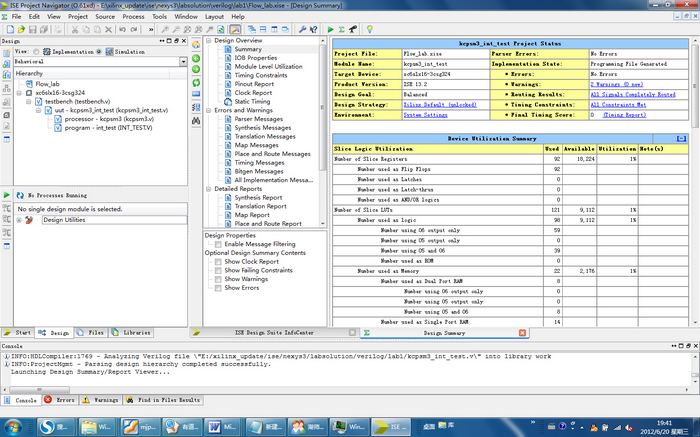Click the Undo toolbar icon
700x437 pixels.
(x=122, y=29)
